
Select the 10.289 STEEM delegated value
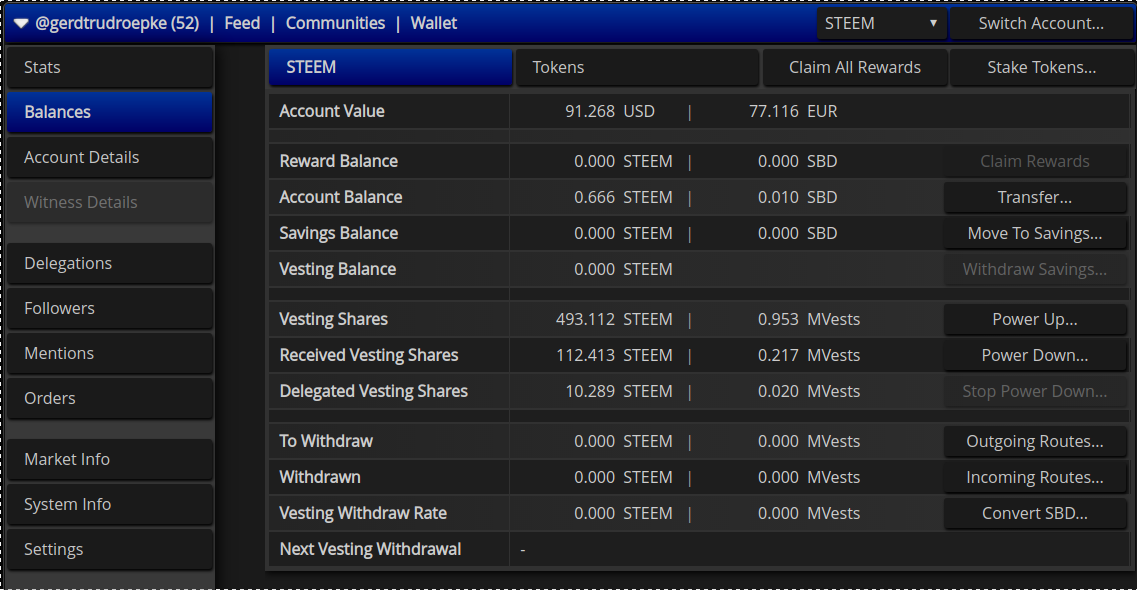pos(619,391)
